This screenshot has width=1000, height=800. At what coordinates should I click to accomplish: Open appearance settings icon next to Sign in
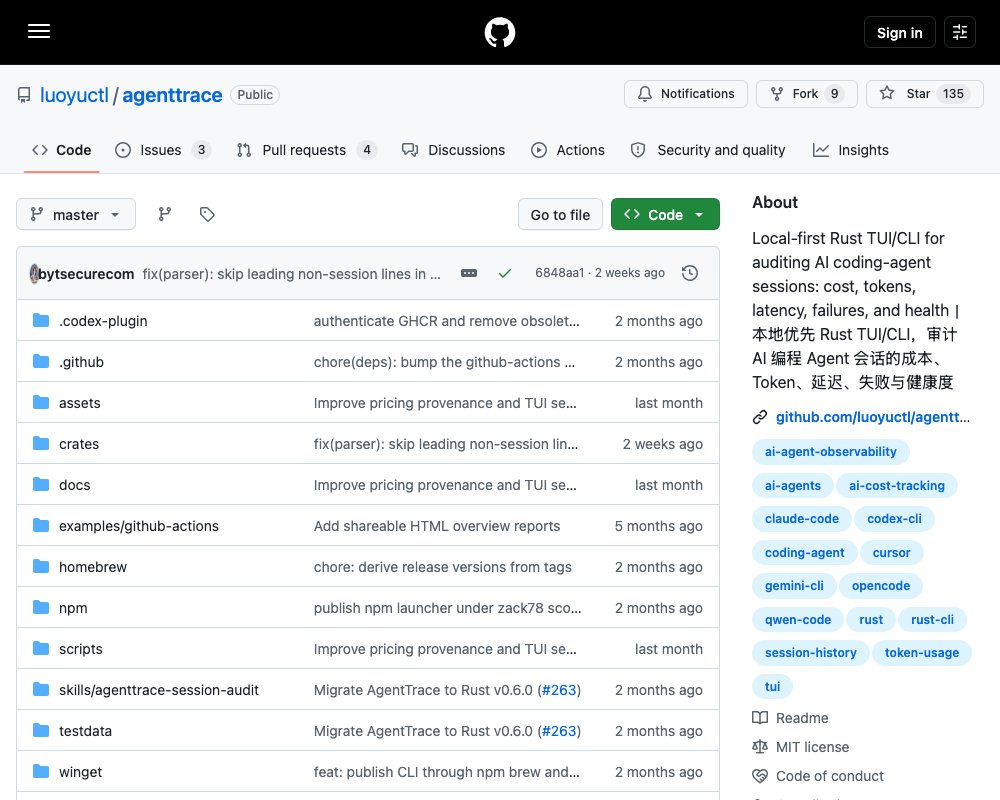pos(960,32)
